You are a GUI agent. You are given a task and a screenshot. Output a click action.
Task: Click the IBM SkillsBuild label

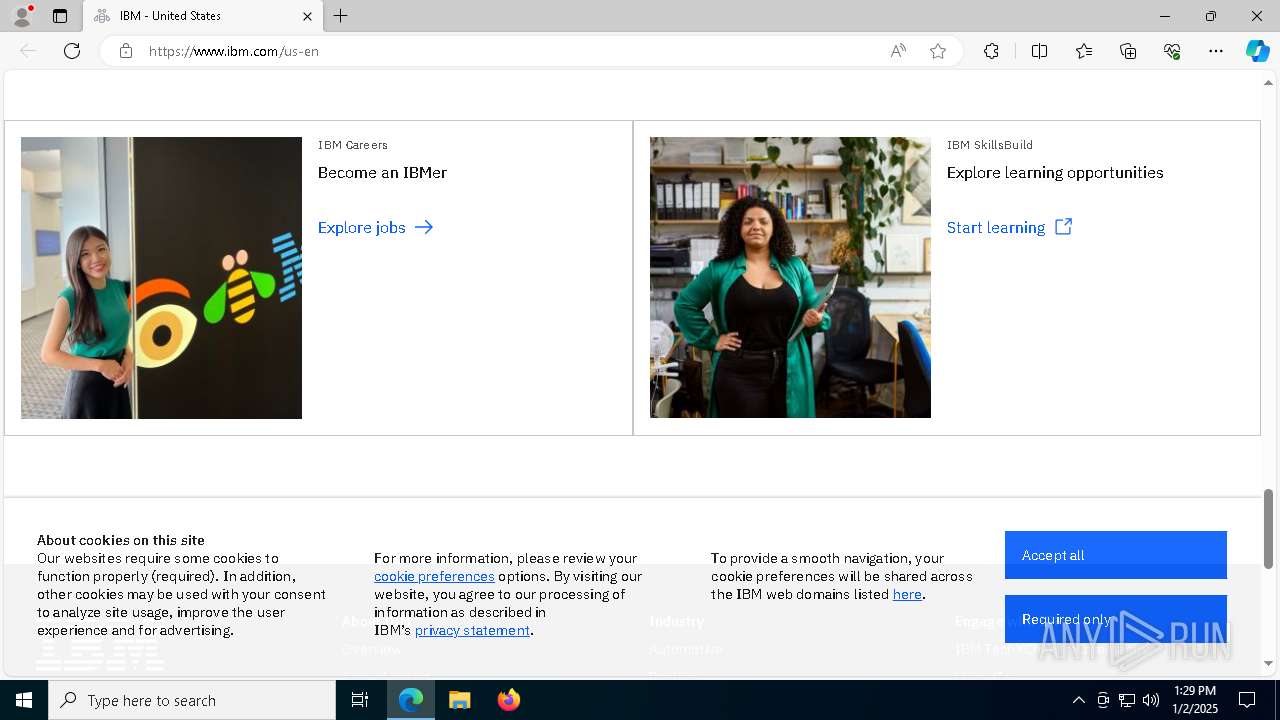click(990, 145)
